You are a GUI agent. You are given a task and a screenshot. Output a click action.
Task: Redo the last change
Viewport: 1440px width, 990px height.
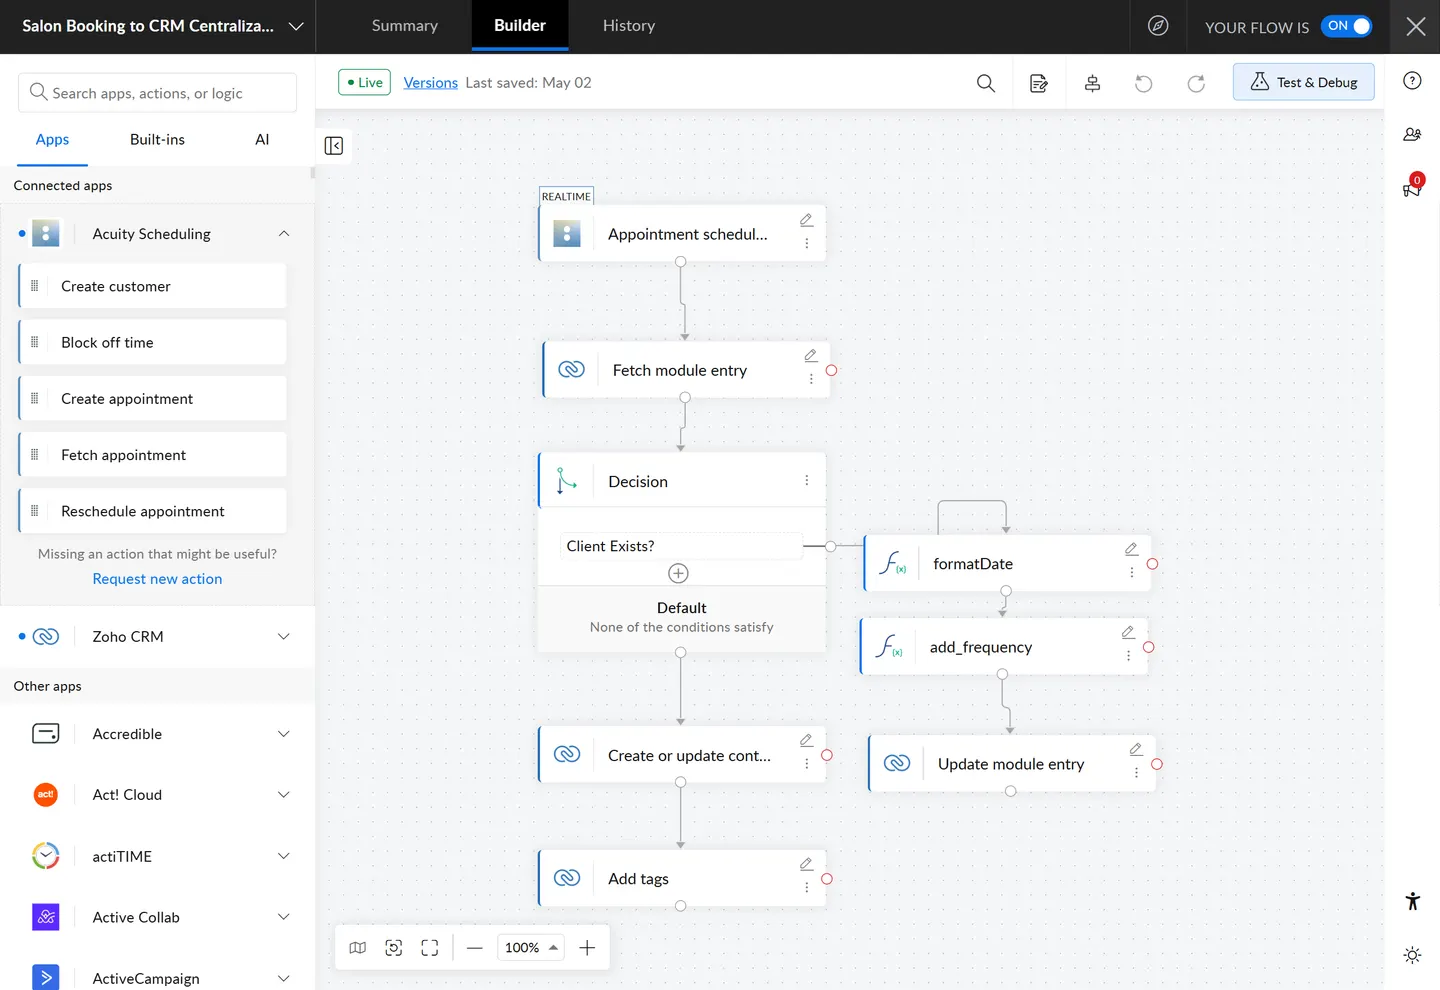(x=1196, y=83)
